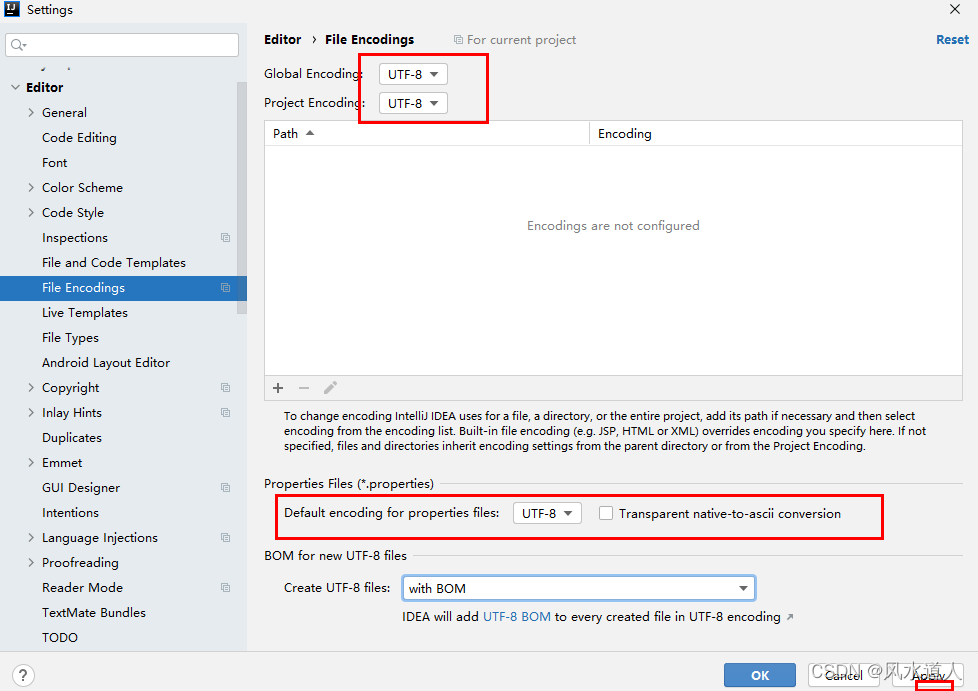This screenshot has height=691, width=978.
Task: Click the OK button
Action: [759, 675]
